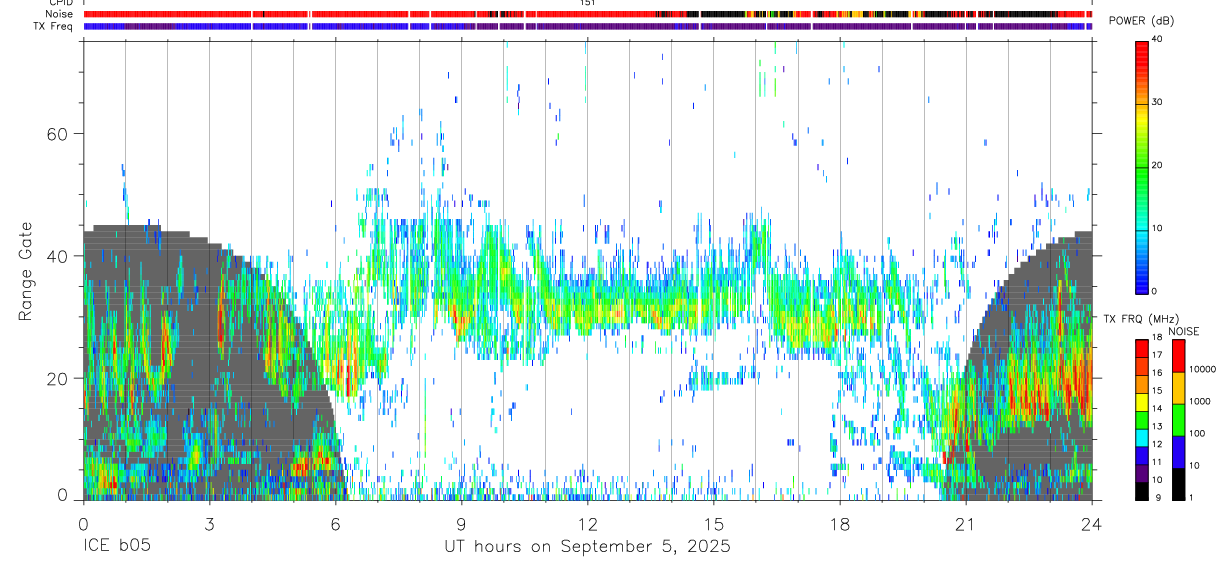Click the value 40 atop the POWER colorbar
Screen dimensions: 1228x567
pos(1158,40)
